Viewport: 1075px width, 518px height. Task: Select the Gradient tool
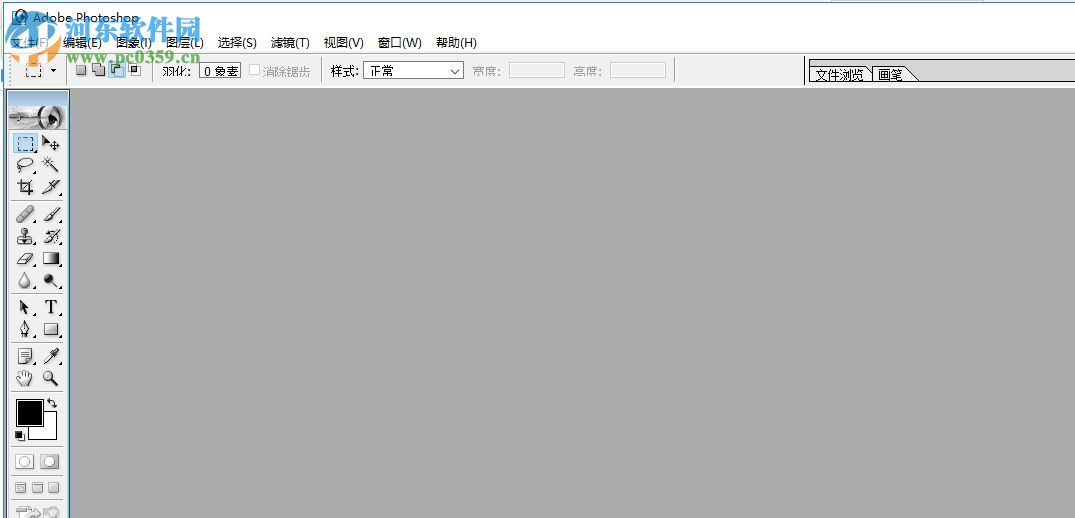pos(51,258)
